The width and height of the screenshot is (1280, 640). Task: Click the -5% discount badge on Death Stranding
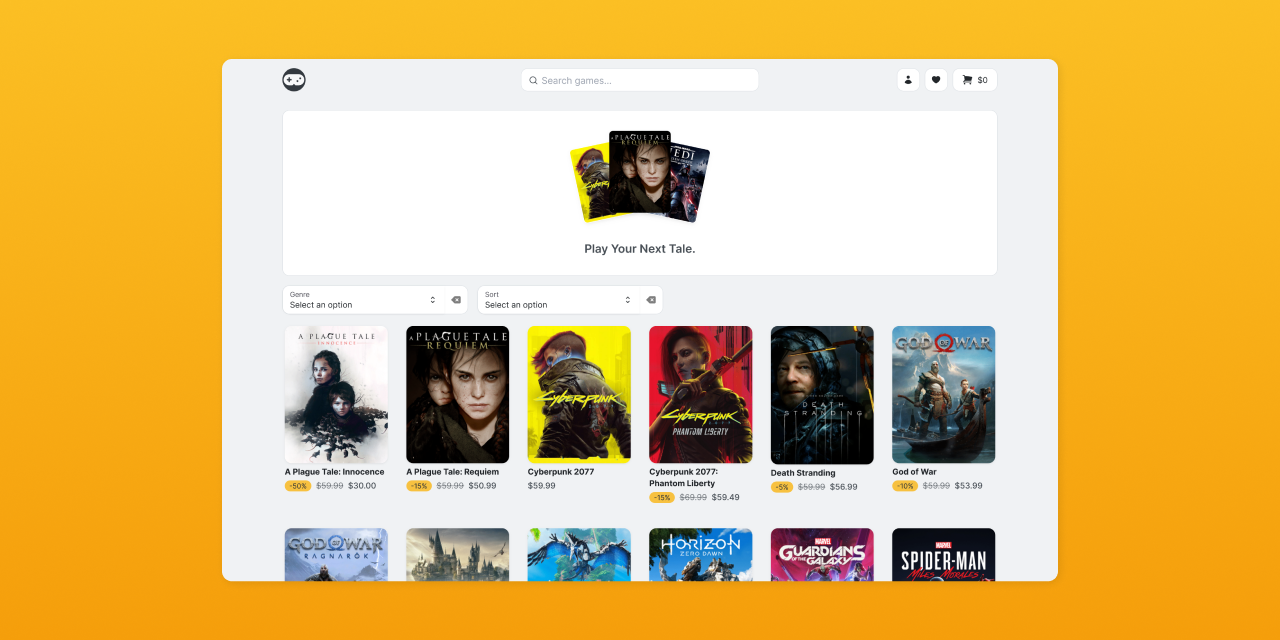point(782,487)
